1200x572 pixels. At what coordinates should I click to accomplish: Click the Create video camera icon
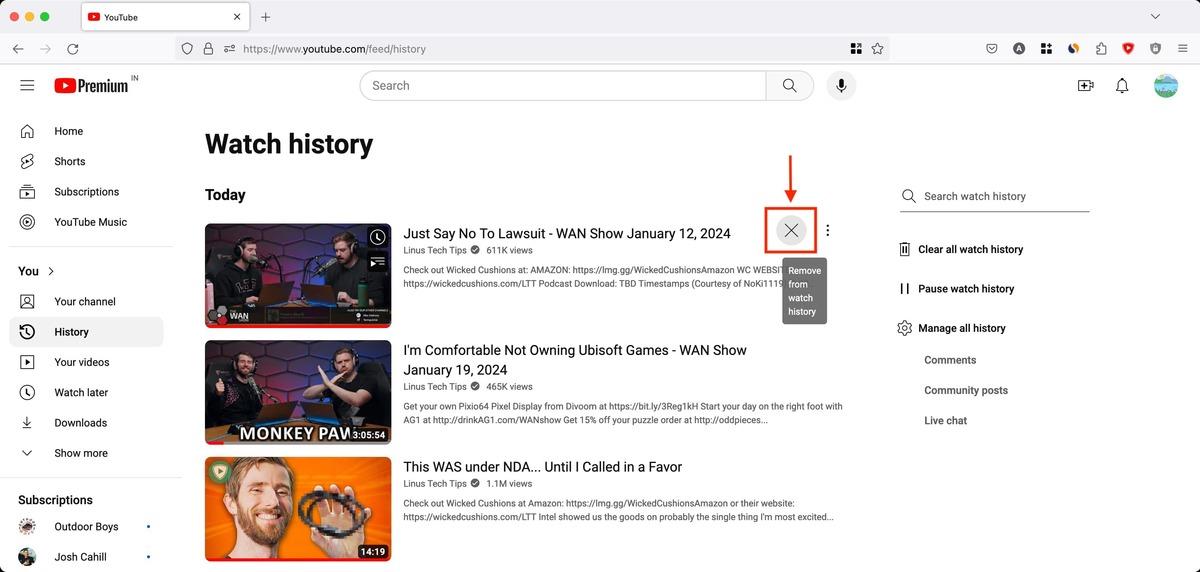pos(1085,86)
